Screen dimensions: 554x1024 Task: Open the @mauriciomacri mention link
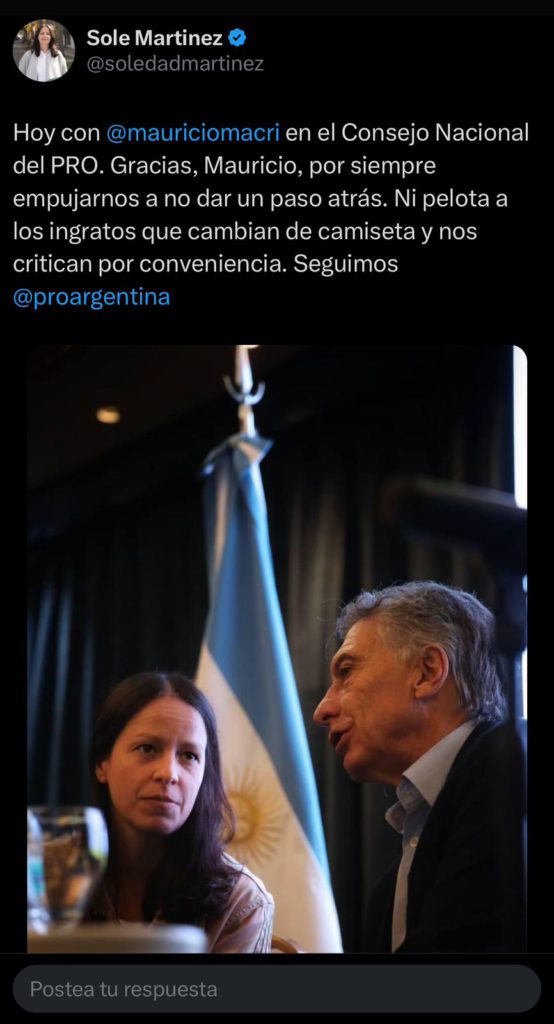pyautogui.click(x=193, y=133)
